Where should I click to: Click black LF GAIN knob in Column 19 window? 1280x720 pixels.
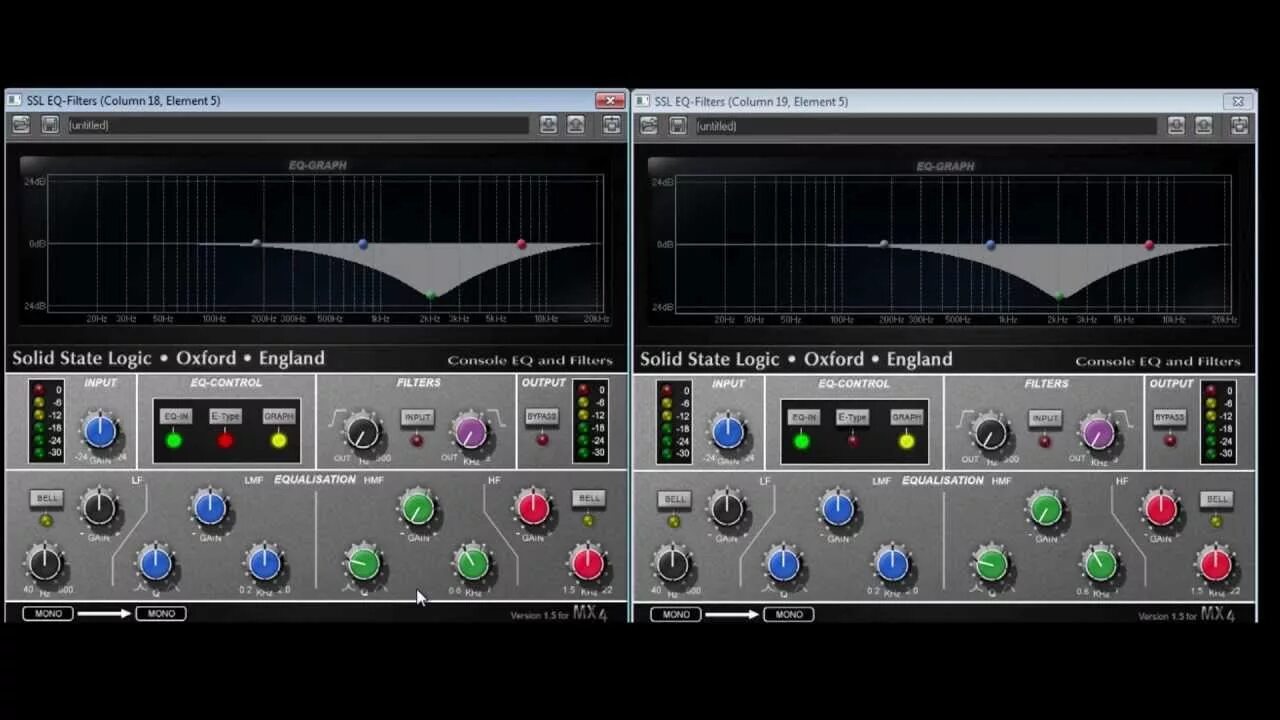click(x=727, y=509)
